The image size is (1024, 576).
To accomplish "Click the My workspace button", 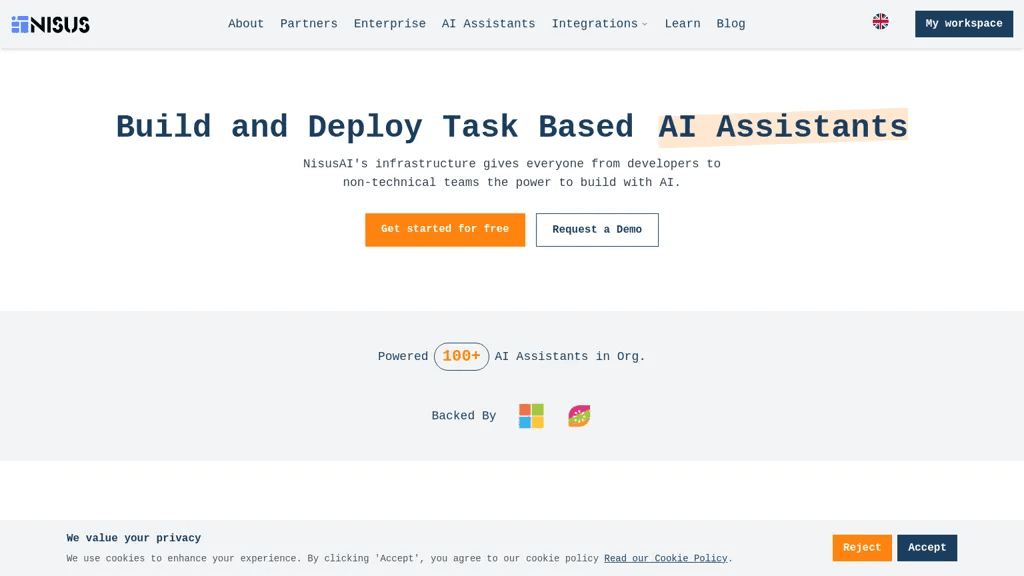I will pyautogui.click(x=964, y=24).
